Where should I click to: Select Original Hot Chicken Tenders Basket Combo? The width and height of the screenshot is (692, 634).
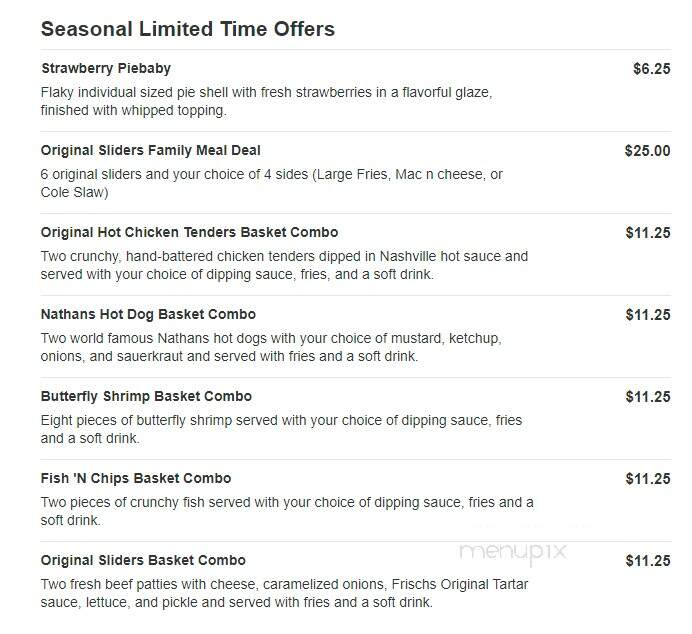tap(189, 233)
